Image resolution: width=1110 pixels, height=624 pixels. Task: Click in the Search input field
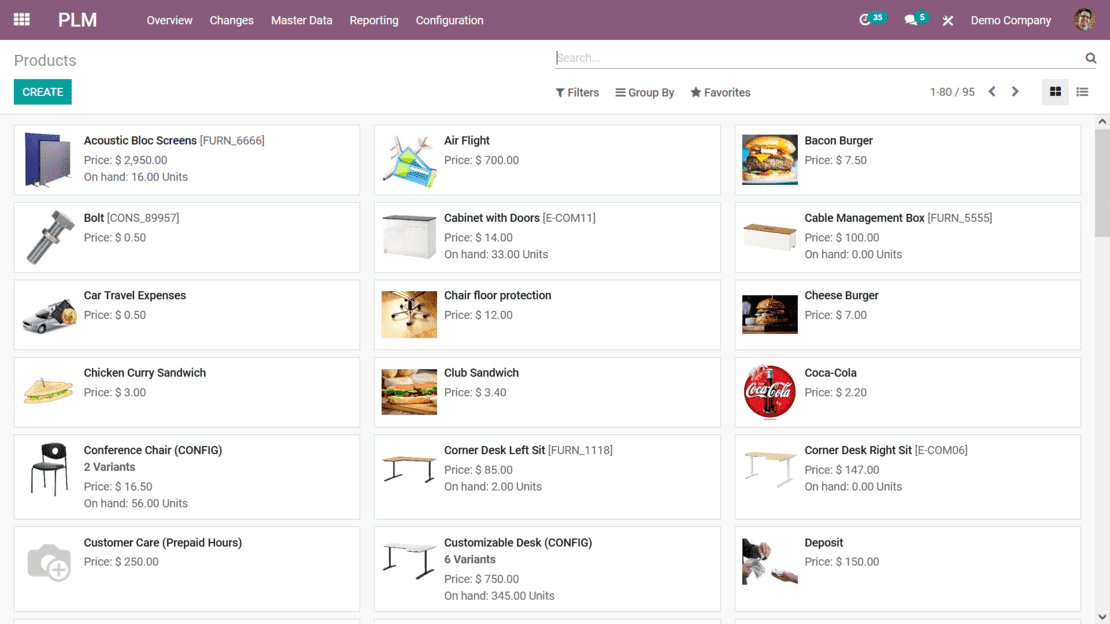pyautogui.click(x=815, y=58)
